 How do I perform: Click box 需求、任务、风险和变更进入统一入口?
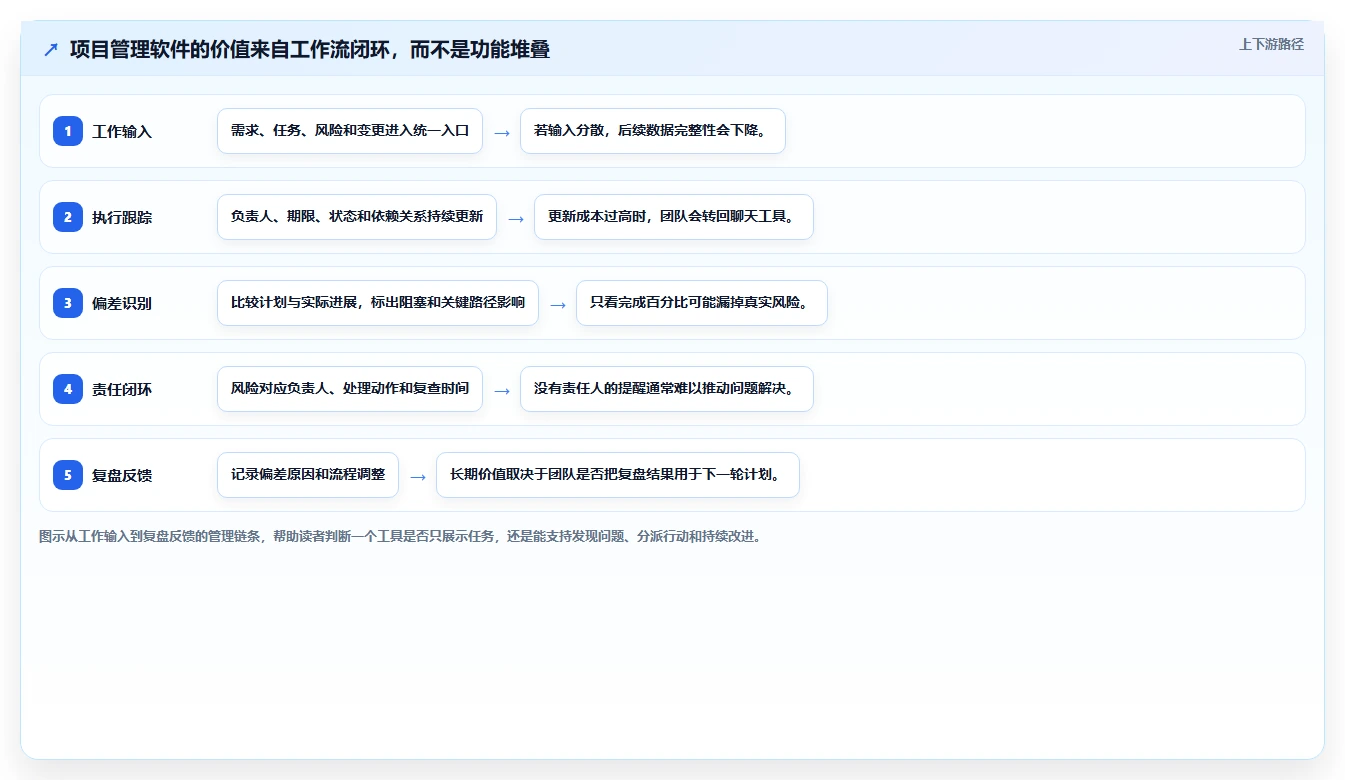click(x=350, y=131)
